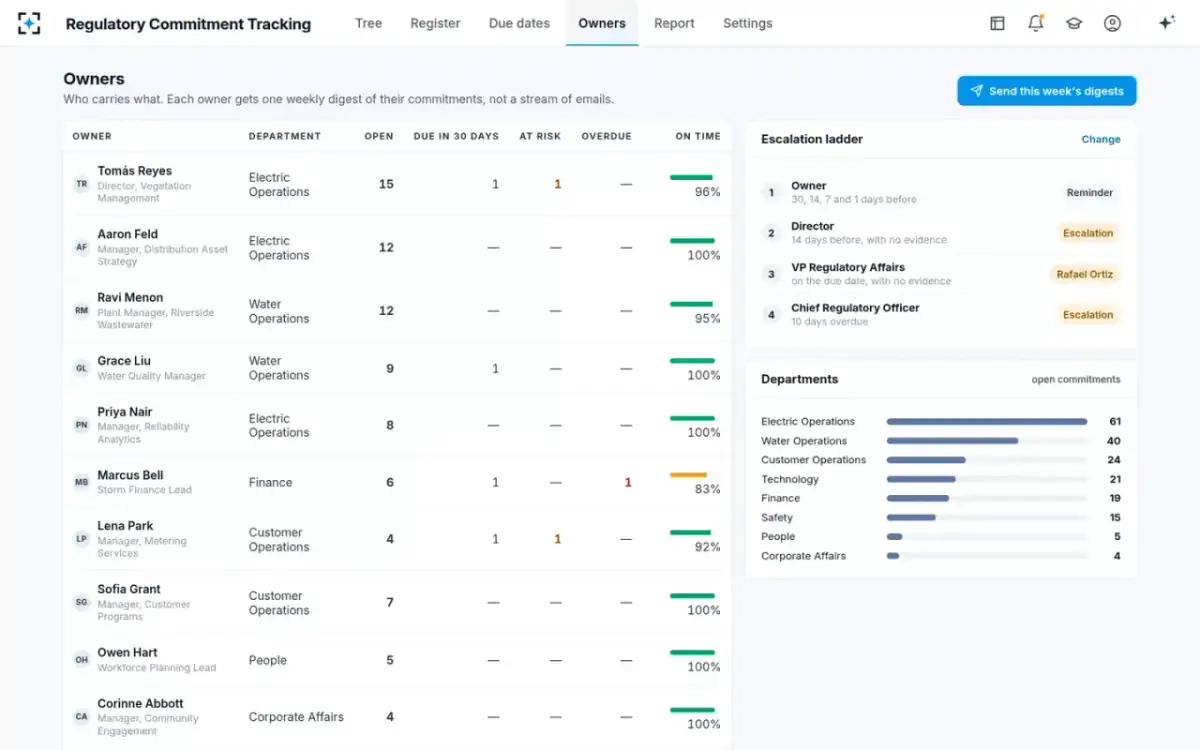Click the Reminder tag for Owner step
1200x750 pixels.
pyautogui.click(x=1089, y=193)
